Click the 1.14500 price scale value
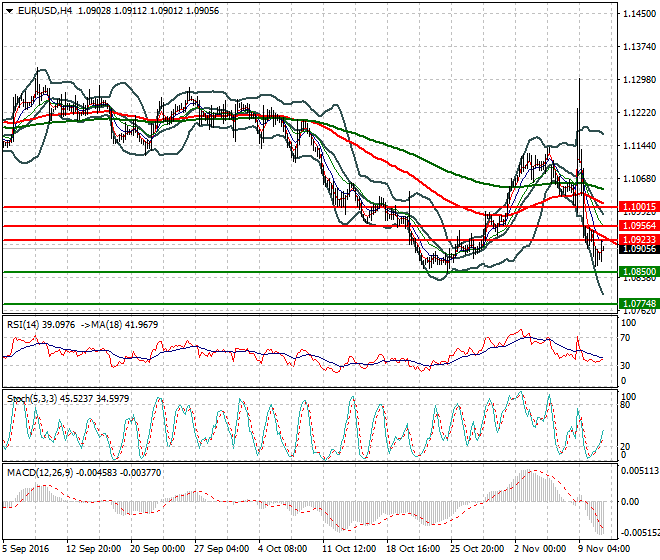The height and width of the screenshot is (560, 660). click(639, 14)
